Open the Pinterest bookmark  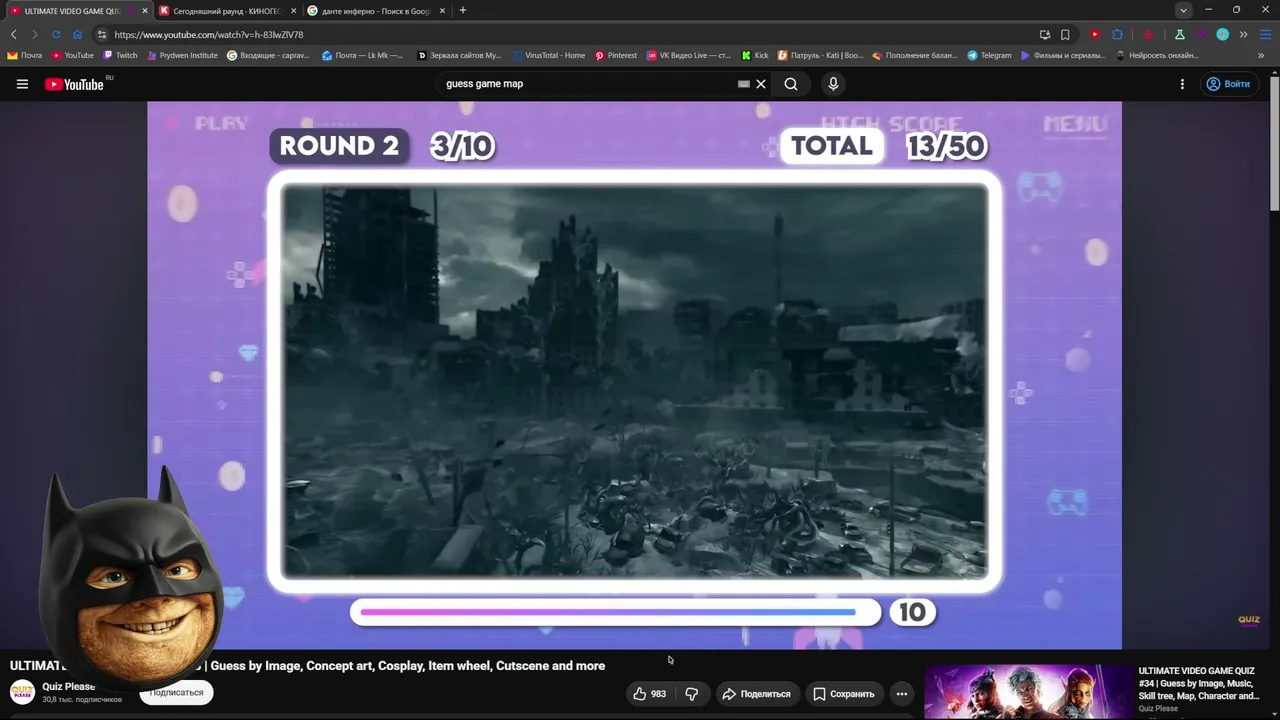pyautogui.click(x=616, y=56)
